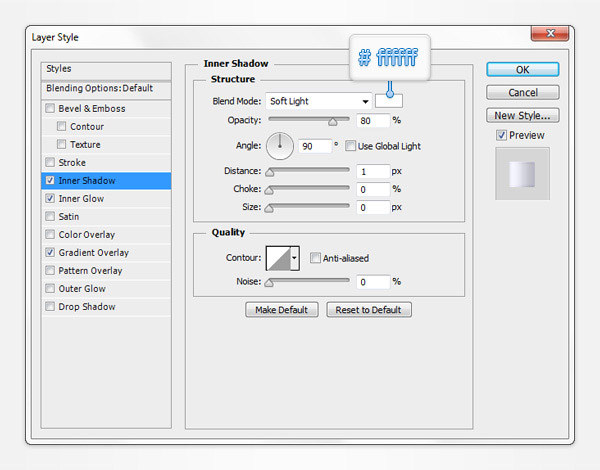The width and height of the screenshot is (600, 470).
Task: Click Reset to Default button
Action: tap(368, 310)
